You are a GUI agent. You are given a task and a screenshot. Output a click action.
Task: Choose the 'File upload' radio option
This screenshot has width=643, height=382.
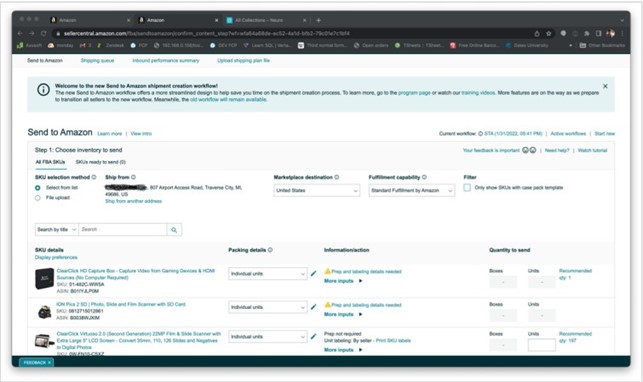(x=38, y=198)
